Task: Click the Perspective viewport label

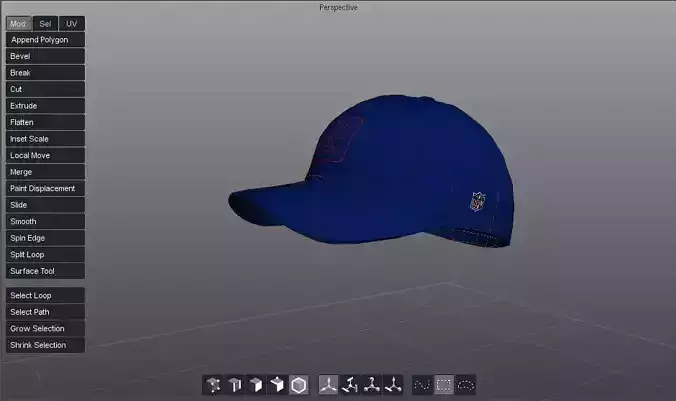Action: click(x=338, y=7)
